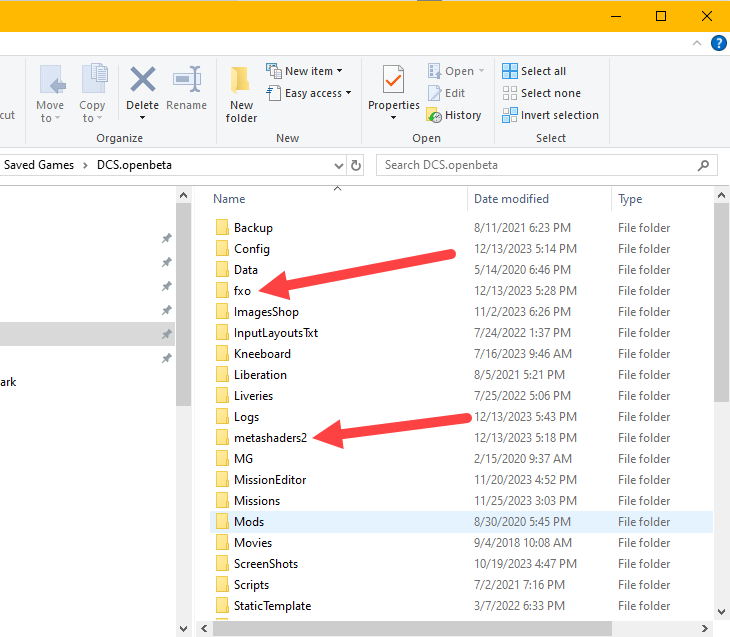Select the Mods folder row
The height and width of the screenshot is (637, 730).
pyautogui.click(x=461, y=522)
